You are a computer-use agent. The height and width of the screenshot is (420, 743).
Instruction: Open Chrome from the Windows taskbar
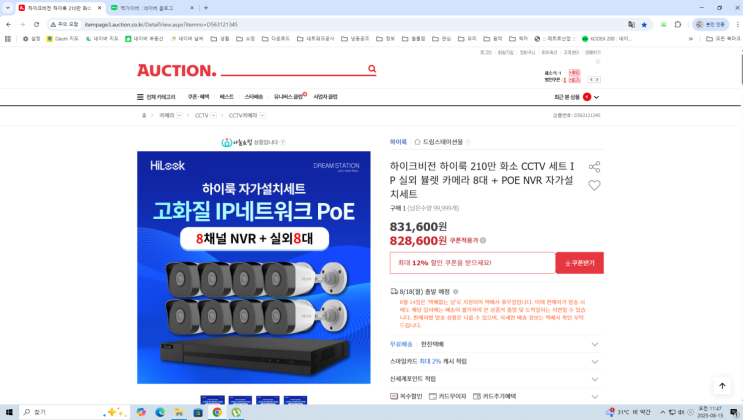(x=217, y=412)
